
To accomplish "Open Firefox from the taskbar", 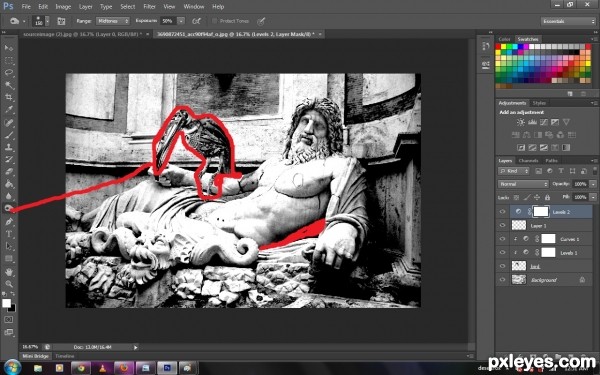I will [123, 368].
